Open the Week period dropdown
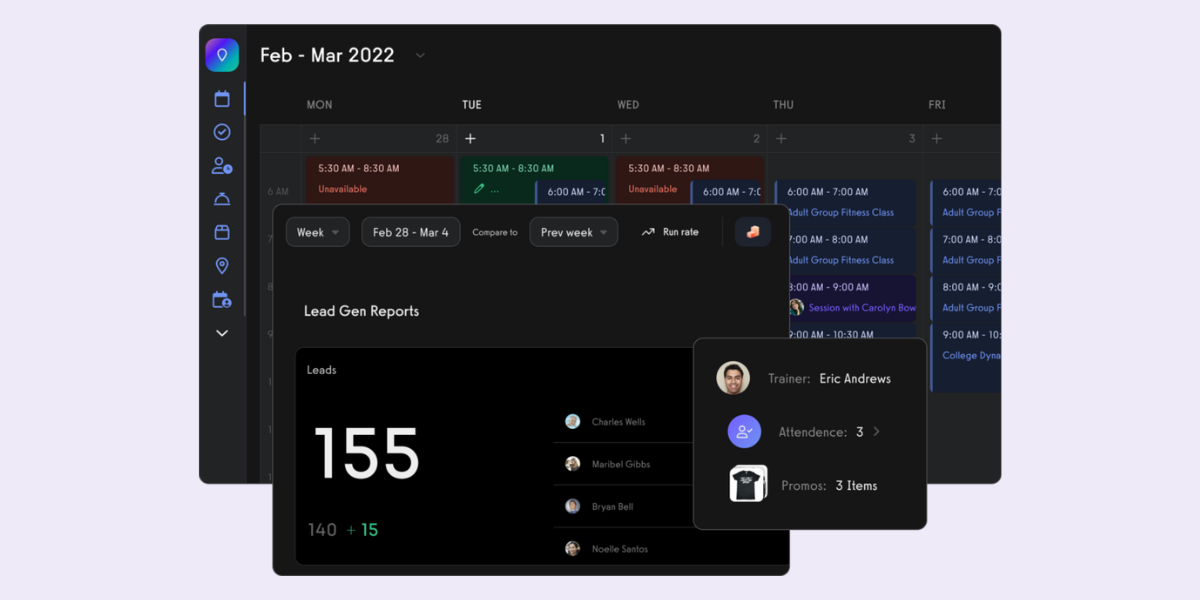Screen dimensions: 1200x600 [318, 232]
